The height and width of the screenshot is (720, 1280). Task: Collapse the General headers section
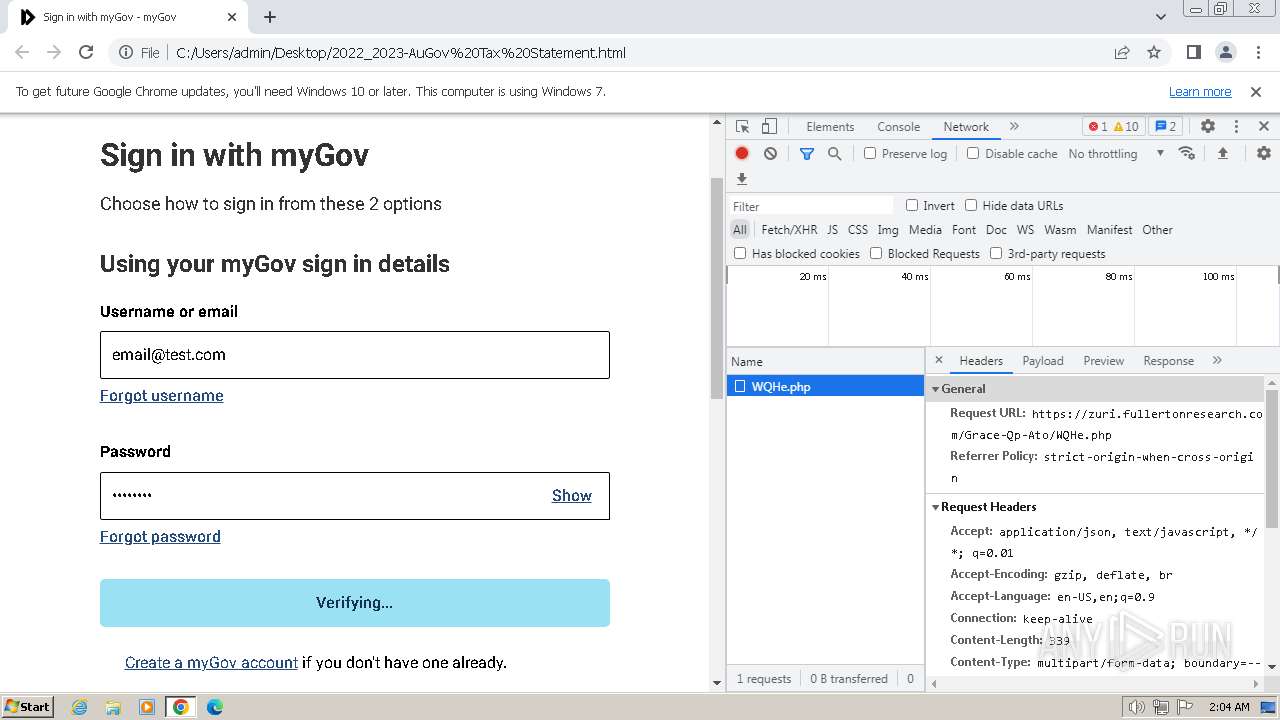tap(936, 389)
